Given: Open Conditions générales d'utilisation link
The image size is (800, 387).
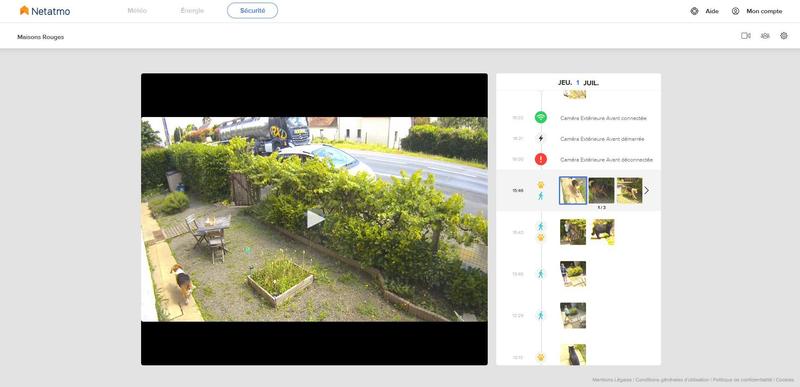Looking at the screenshot, I should click(672, 380).
